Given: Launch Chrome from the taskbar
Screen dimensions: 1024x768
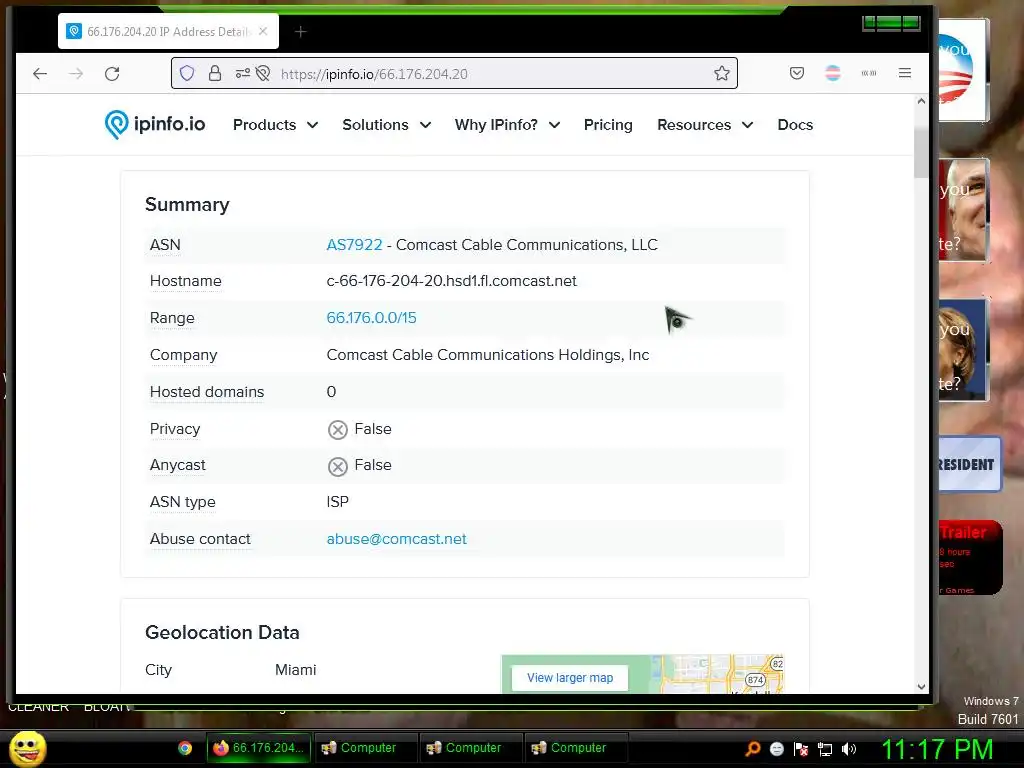Looking at the screenshot, I should (185, 748).
